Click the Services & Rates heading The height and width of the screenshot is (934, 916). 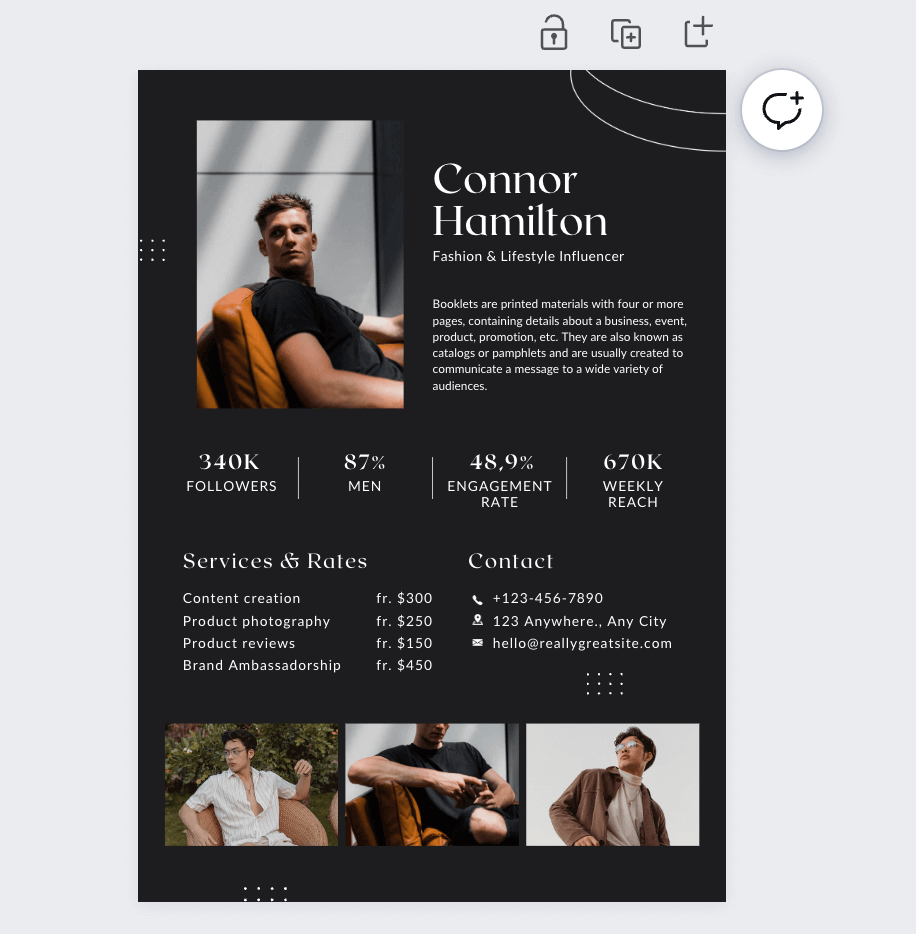275,561
